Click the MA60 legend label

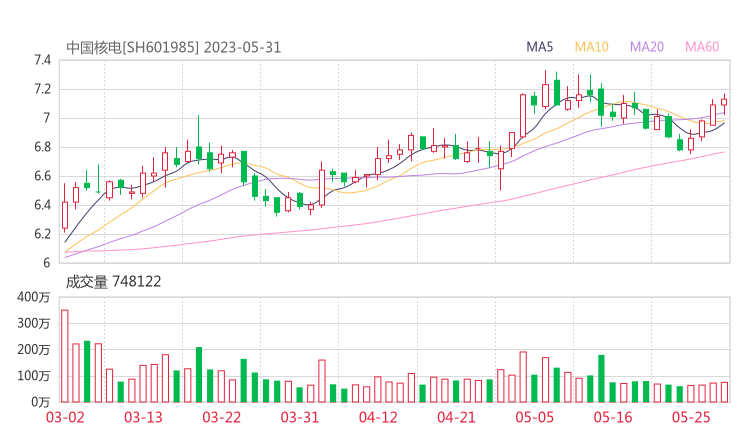click(702, 47)
